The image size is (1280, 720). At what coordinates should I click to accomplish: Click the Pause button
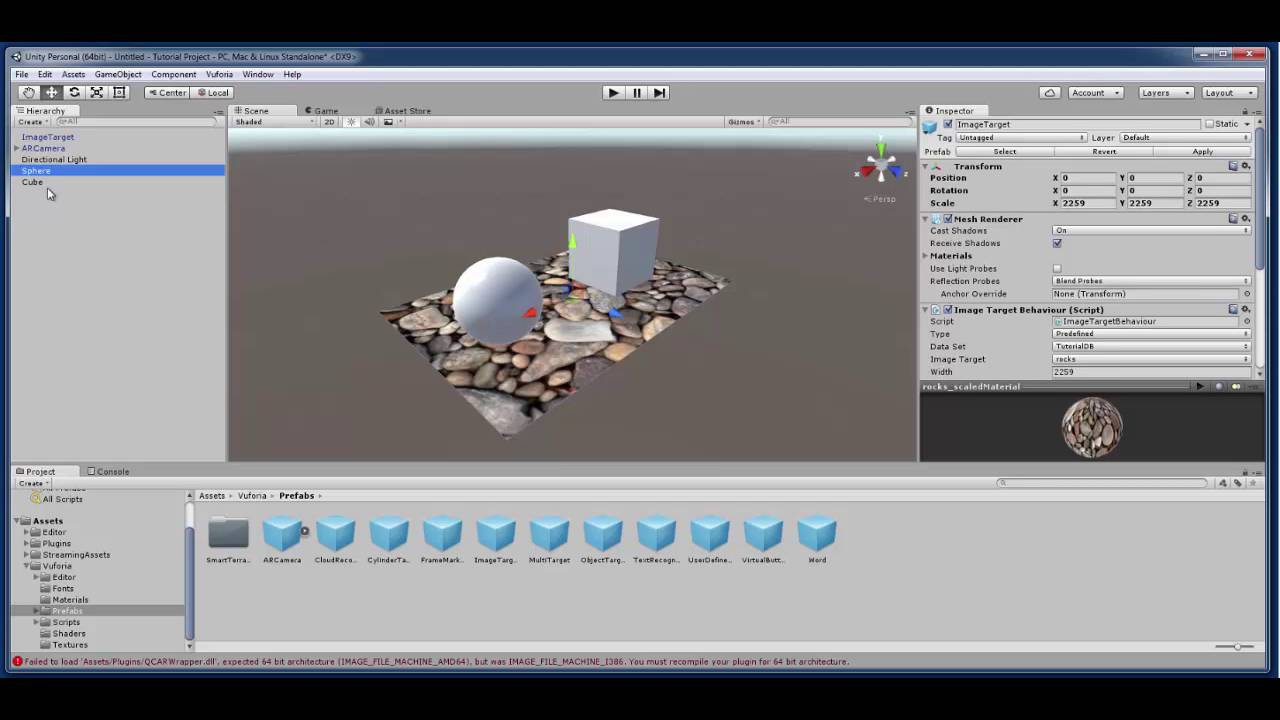click(636, 93)
